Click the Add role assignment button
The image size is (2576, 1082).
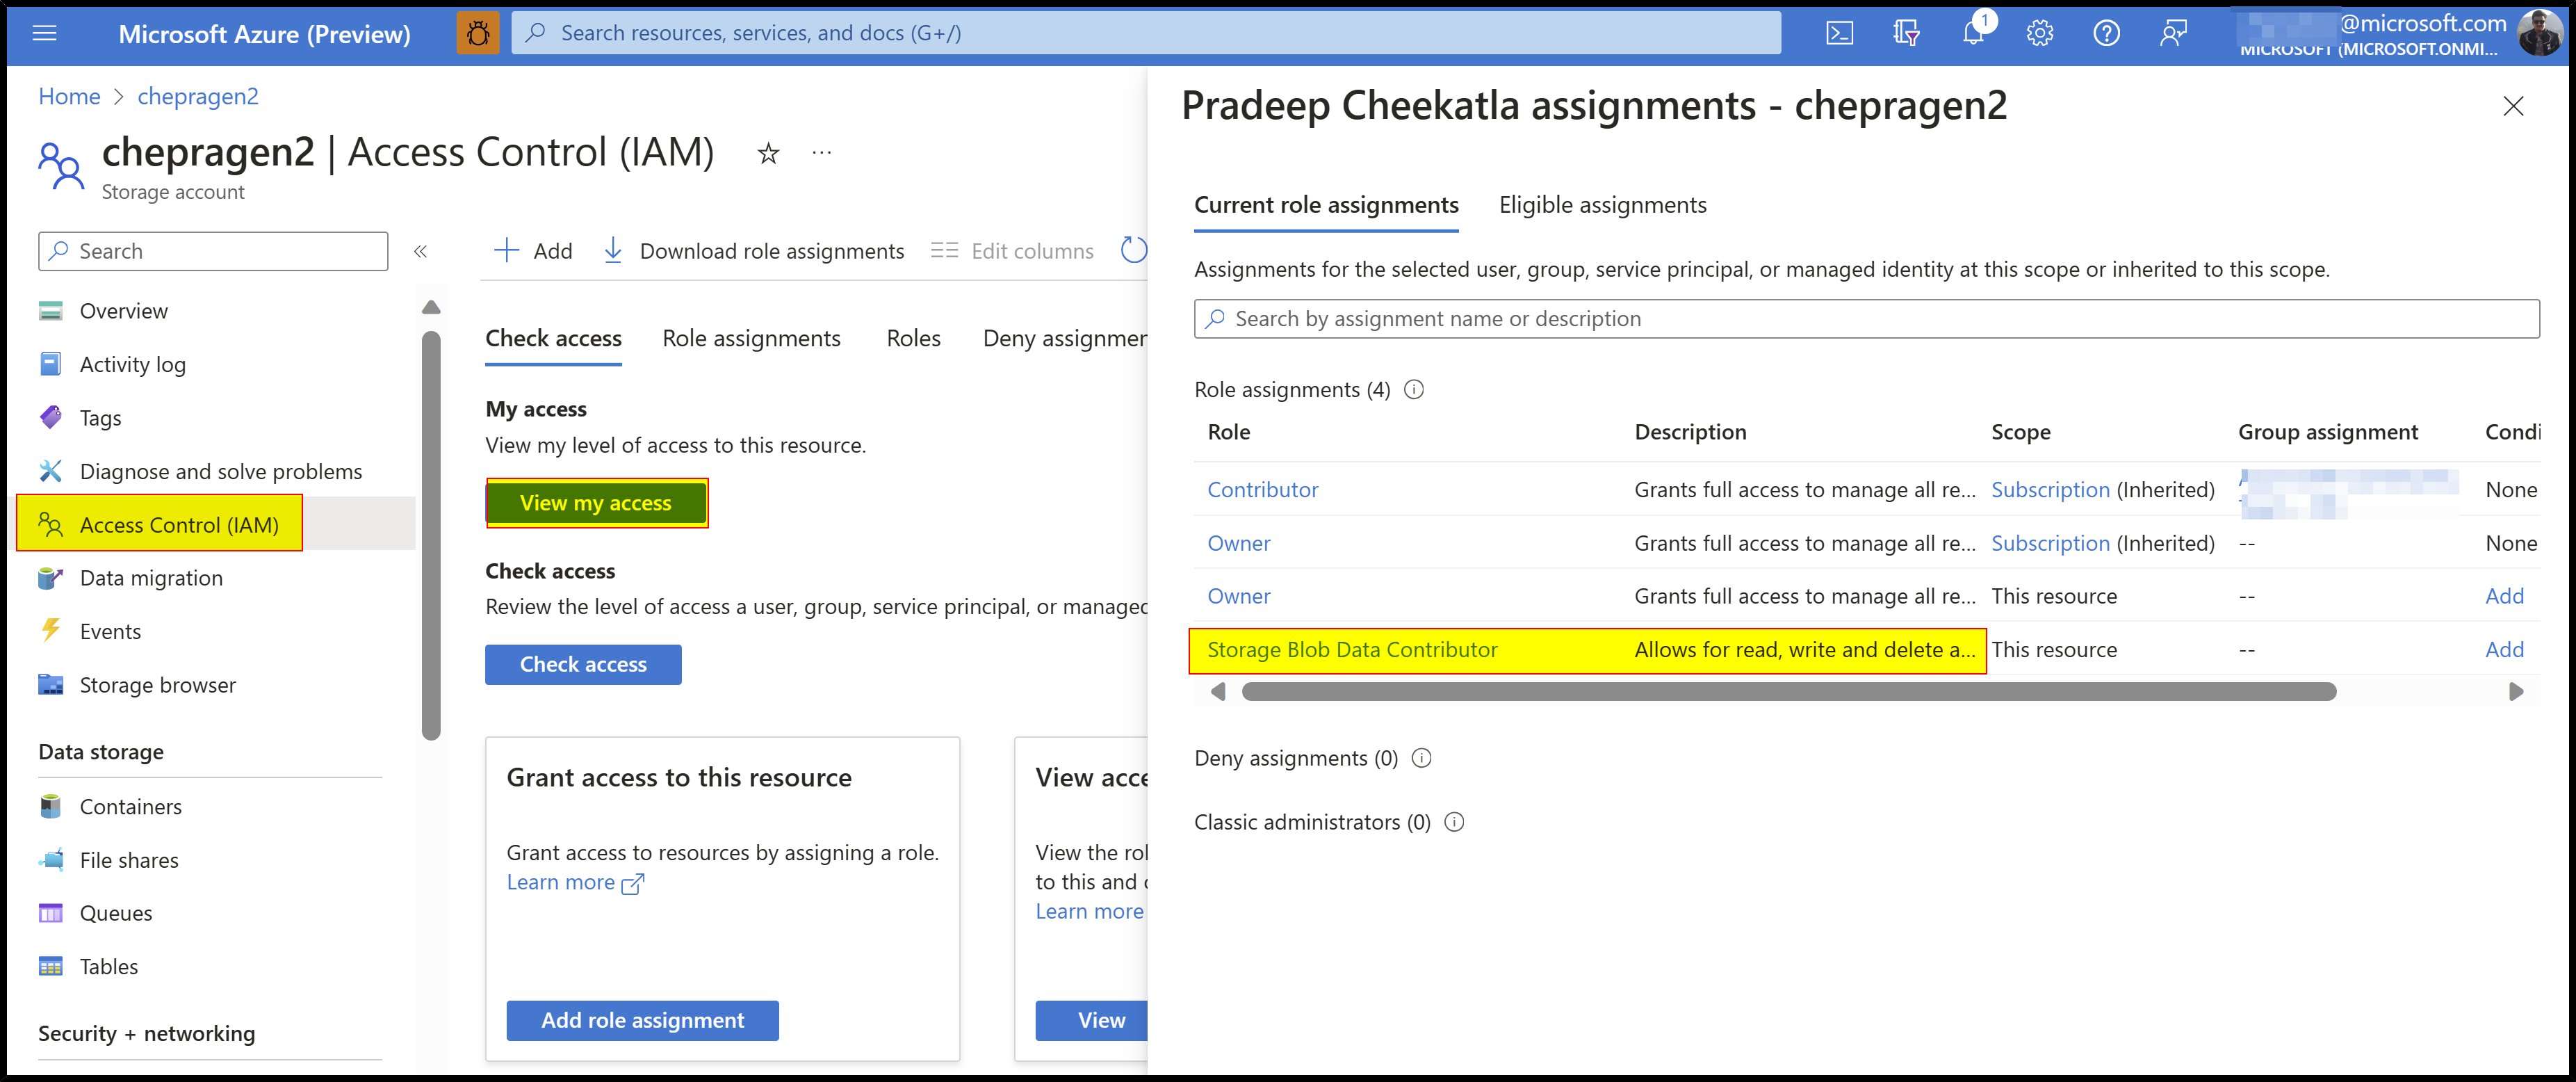tap(642, 1020)
